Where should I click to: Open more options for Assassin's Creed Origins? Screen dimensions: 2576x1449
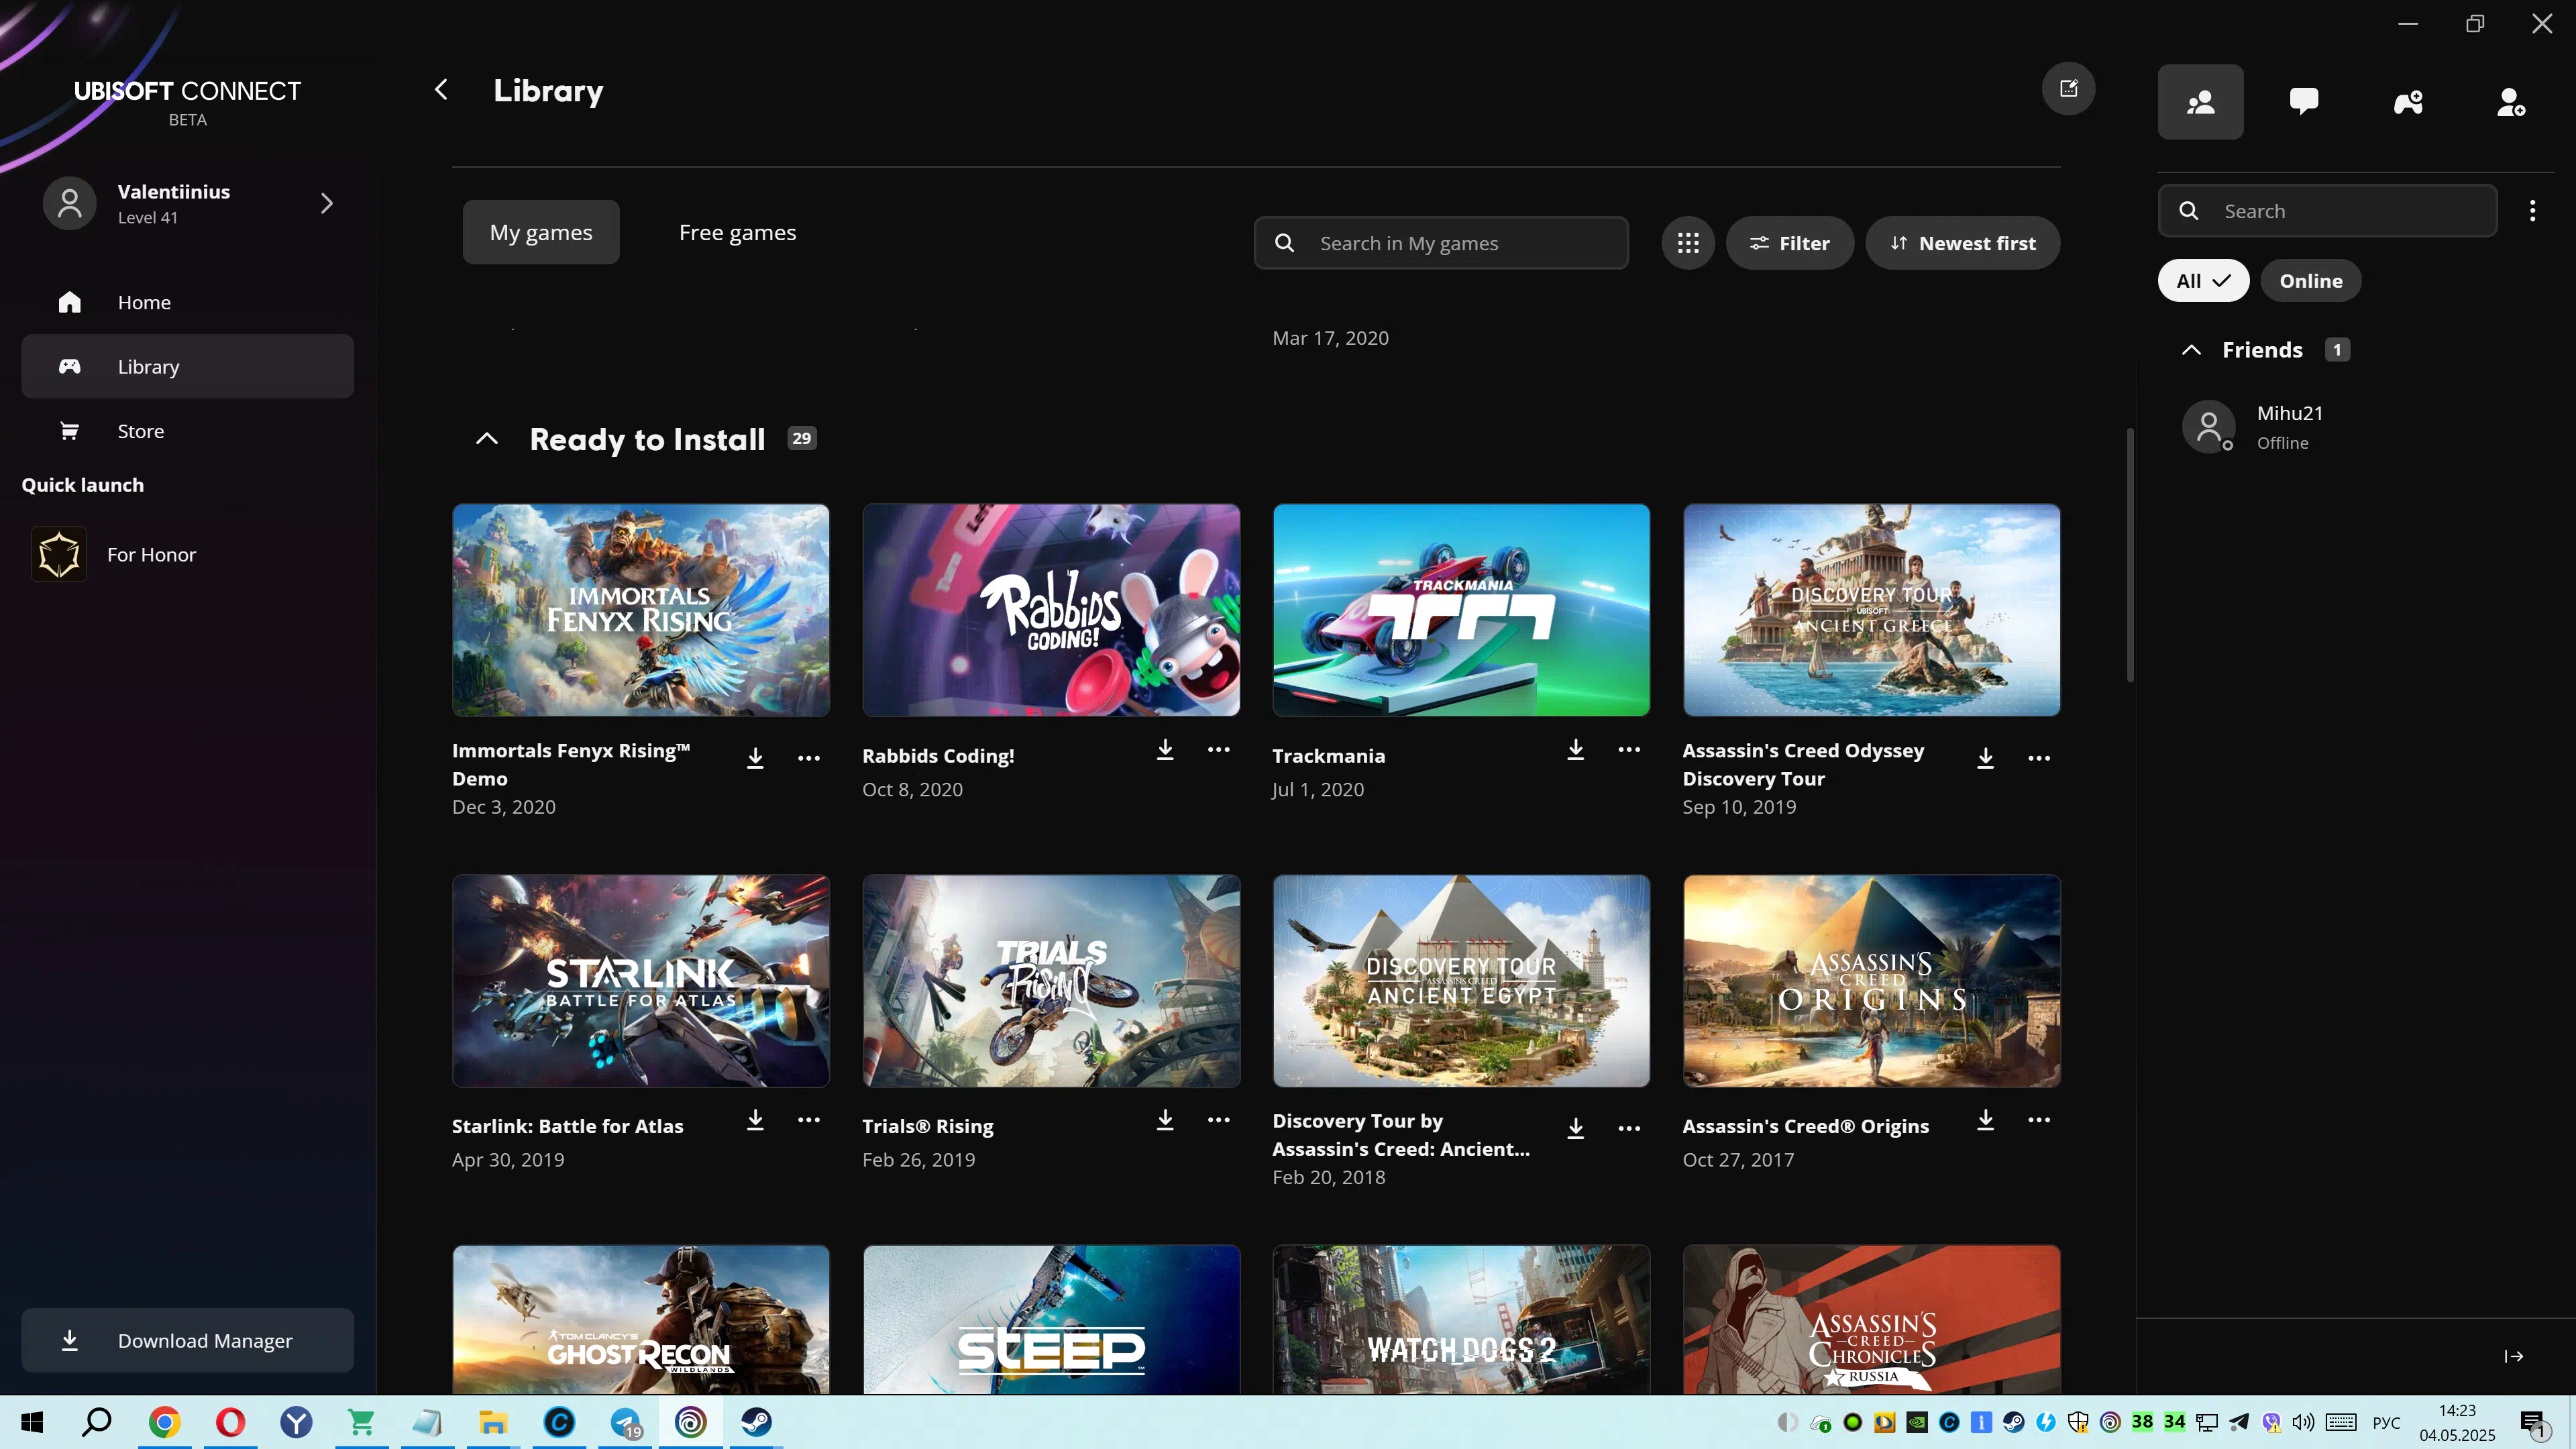coord(2039,1120)
